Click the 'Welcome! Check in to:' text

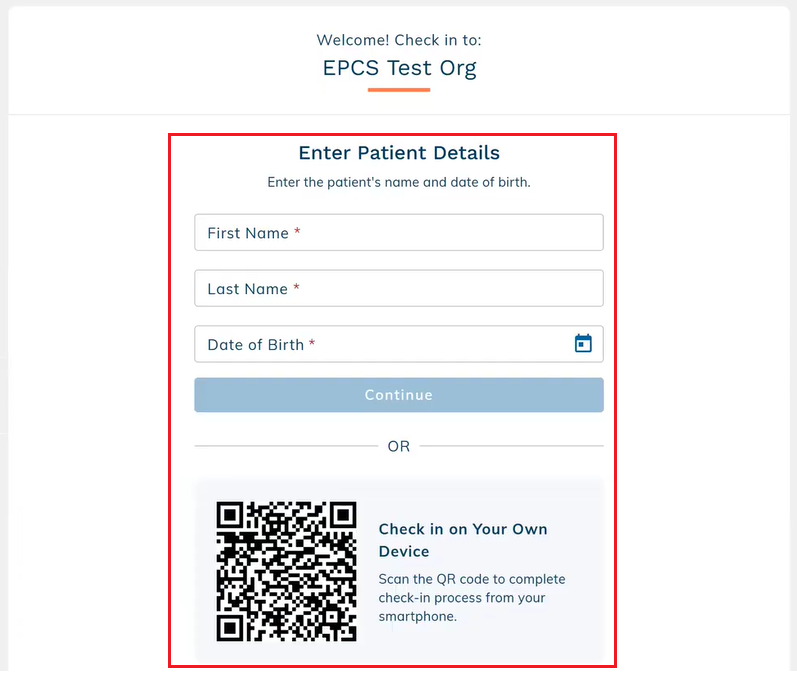coord(399,40)
